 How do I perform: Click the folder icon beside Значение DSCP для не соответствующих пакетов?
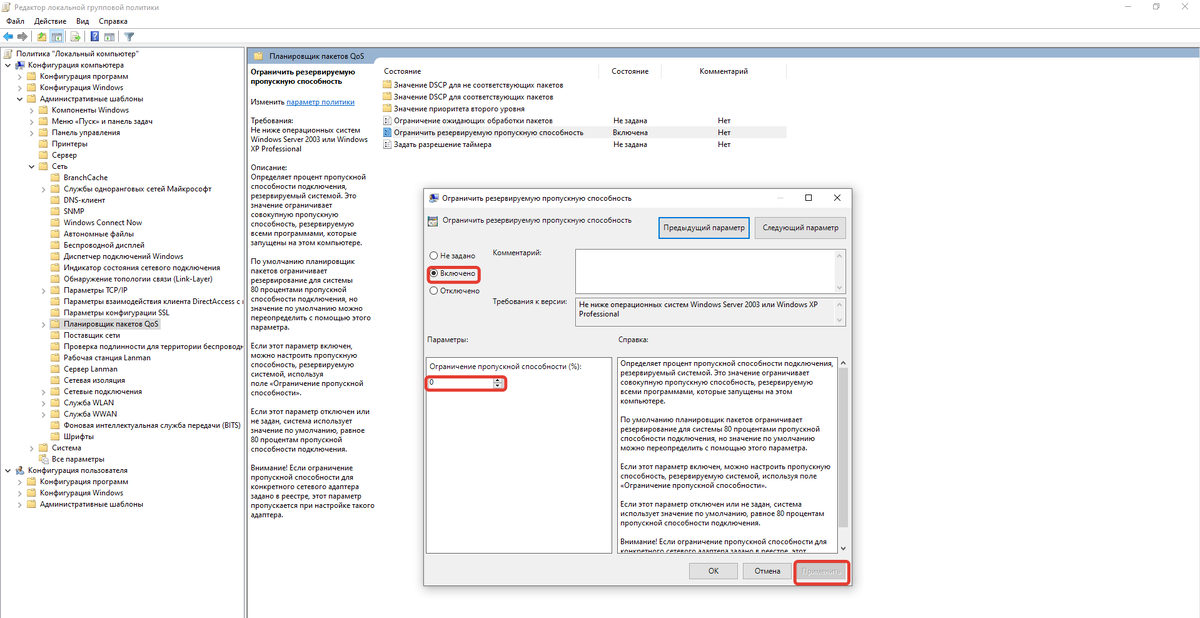coord(388,86)
